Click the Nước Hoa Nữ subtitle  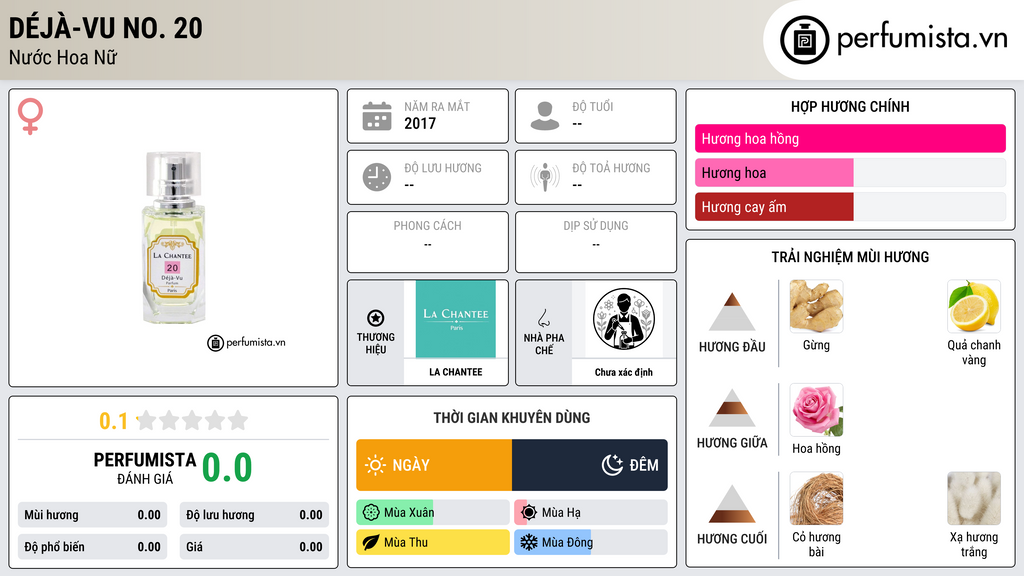point(63,57)
